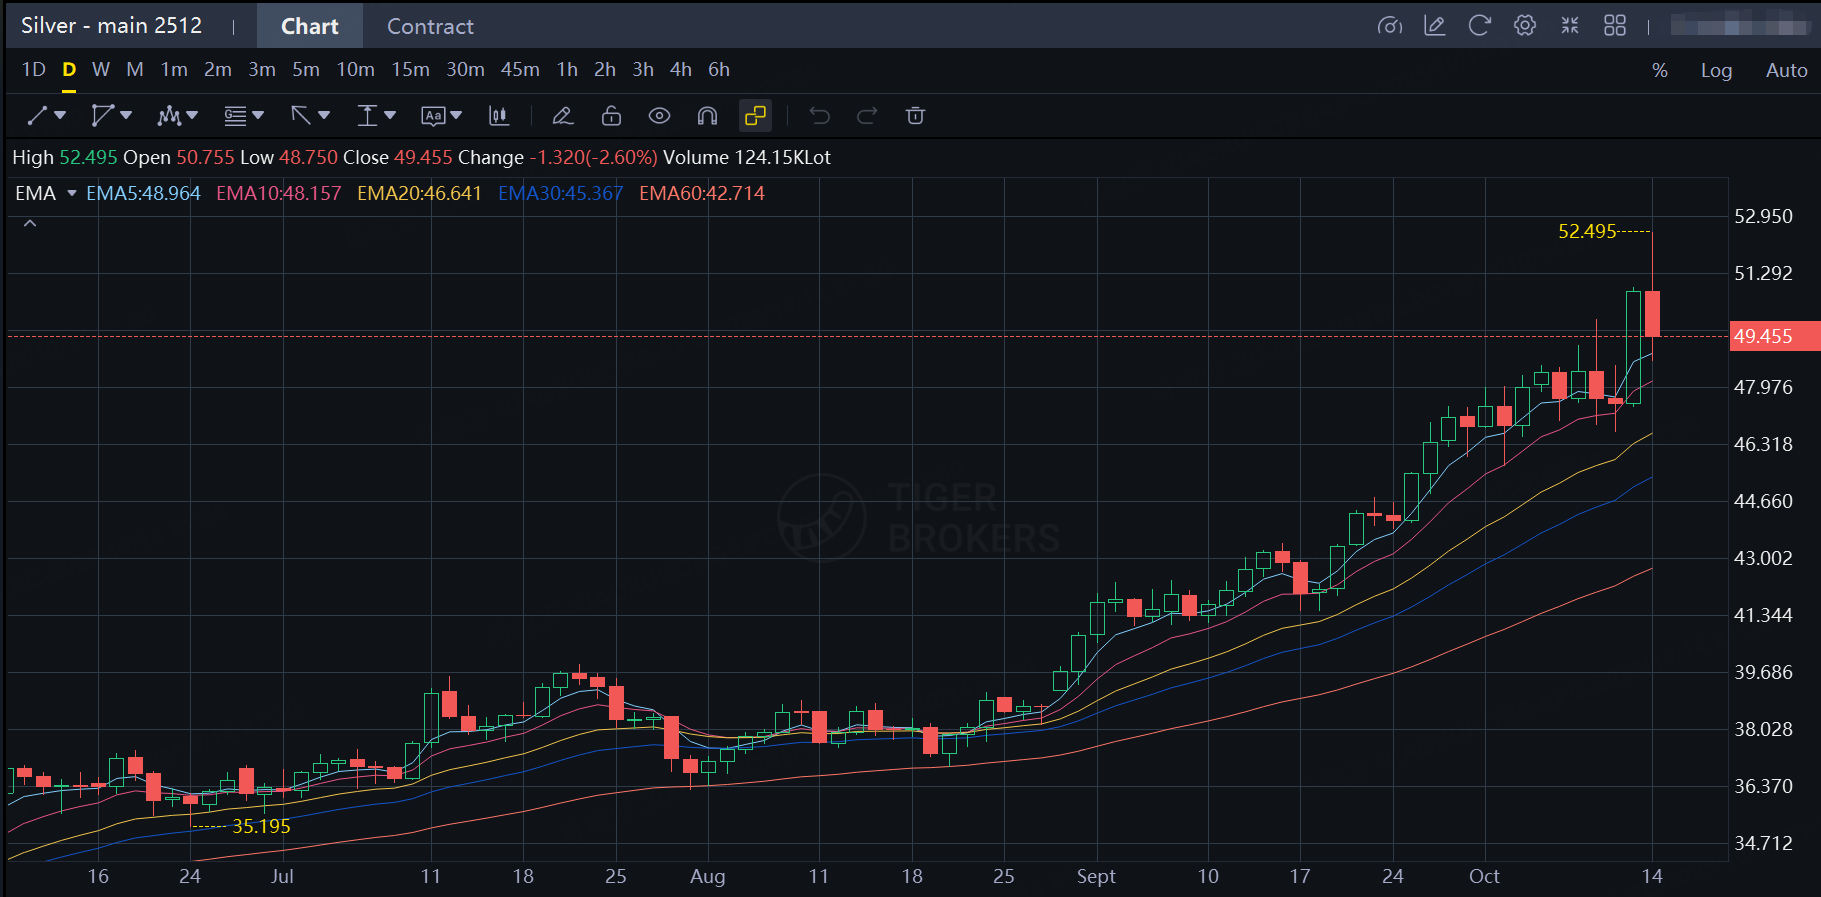Image resolution: width=1821 pixels, height=897 pixels.
Task: Collapse the indicator legend with caret
Action: [x=30, y=224]
